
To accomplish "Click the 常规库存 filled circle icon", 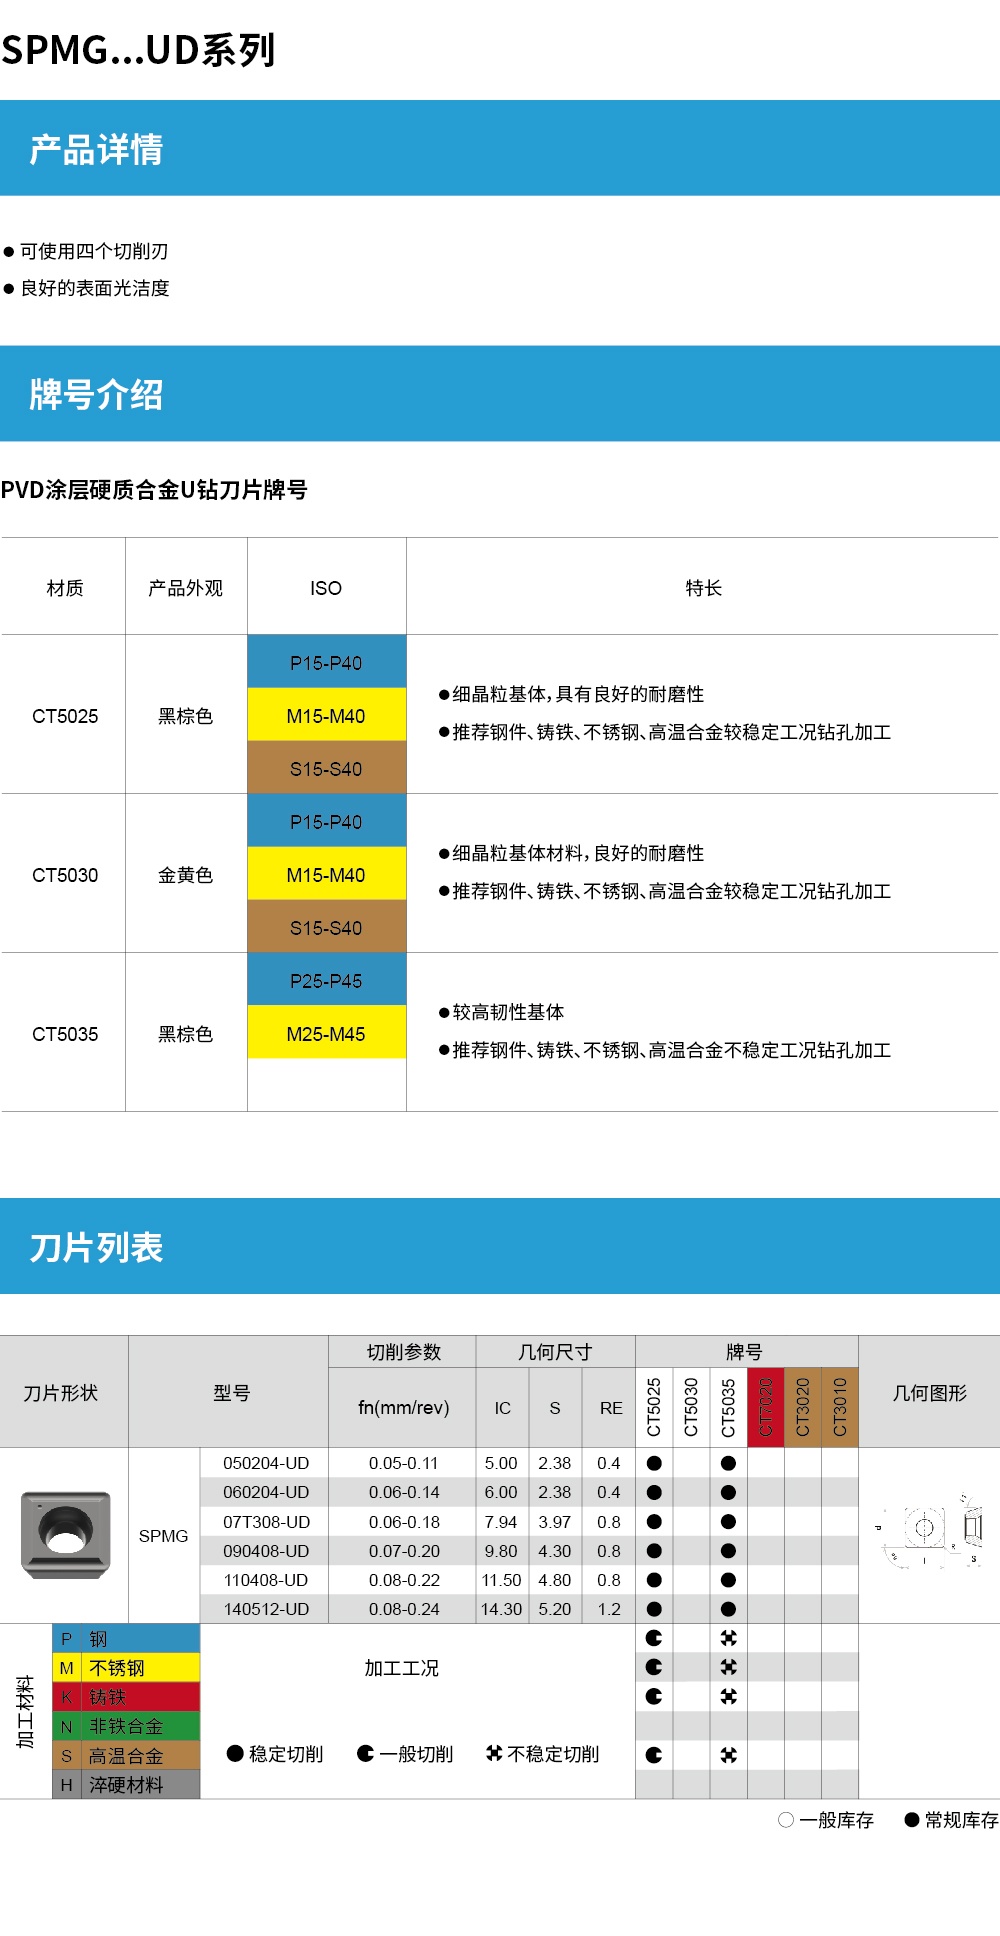I will (911, 1820).
